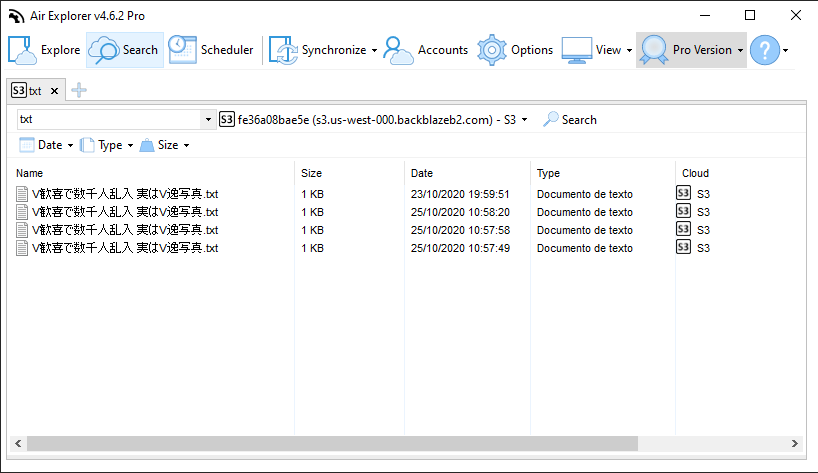
Task: Open the Explore view
Action: pyautogui.click(x=44, y=50)
